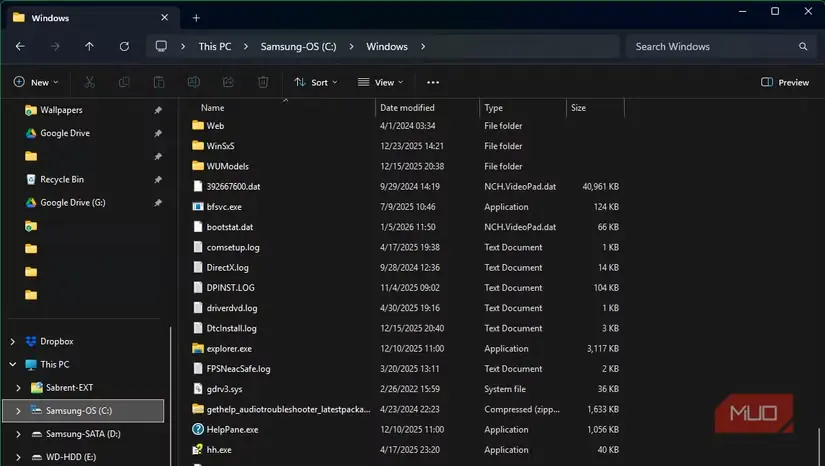Select the bootstat.dat file
825x466 pixels.
point(230,227)
